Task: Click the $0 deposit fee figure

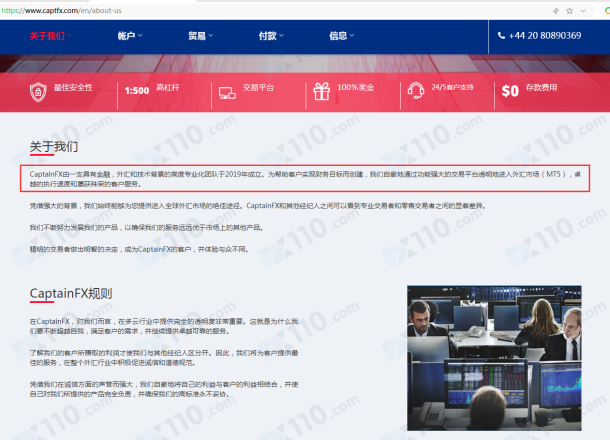Action: pos(510,91)
